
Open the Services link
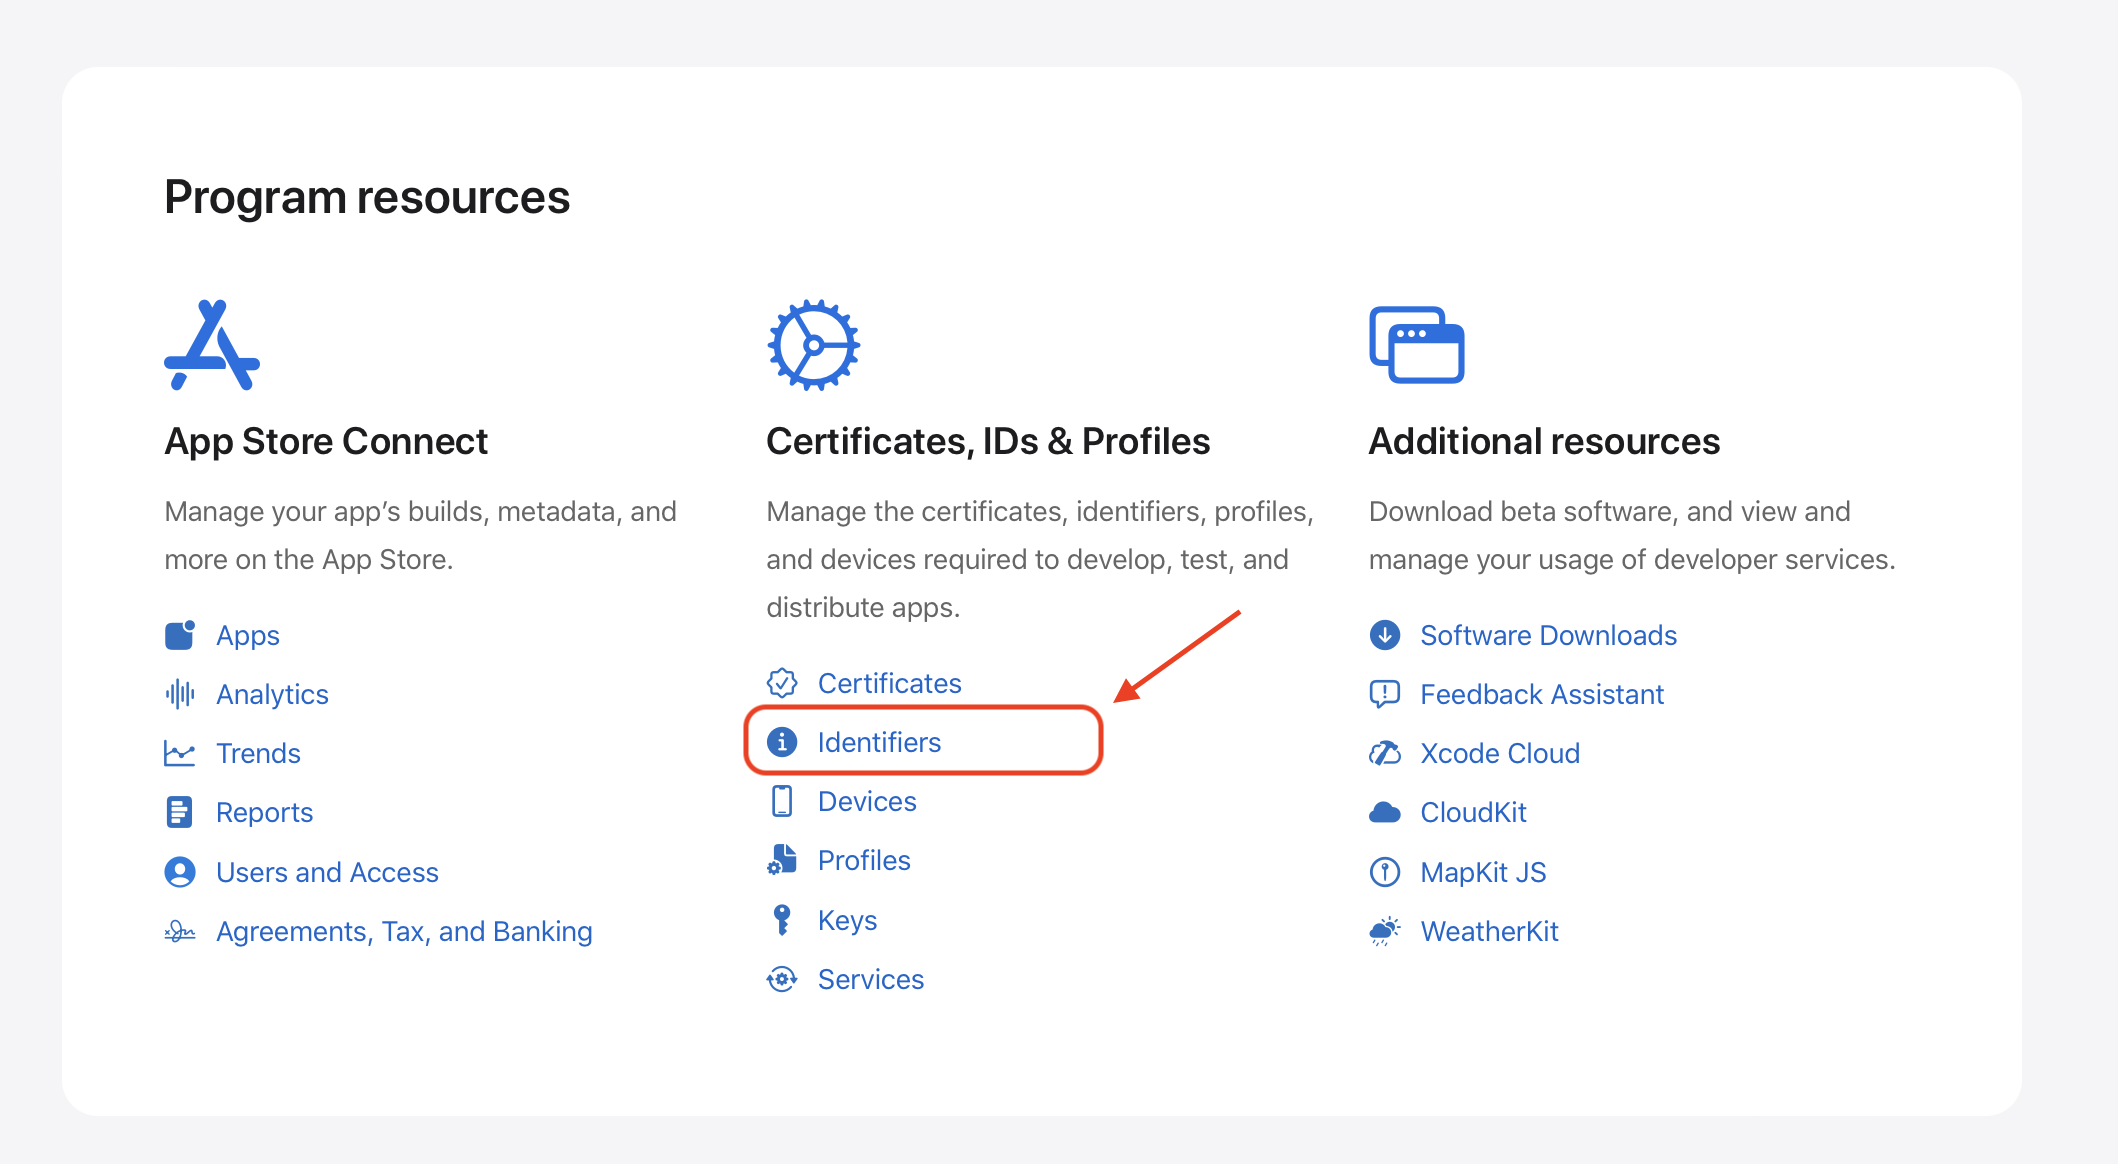click(870, 979)
